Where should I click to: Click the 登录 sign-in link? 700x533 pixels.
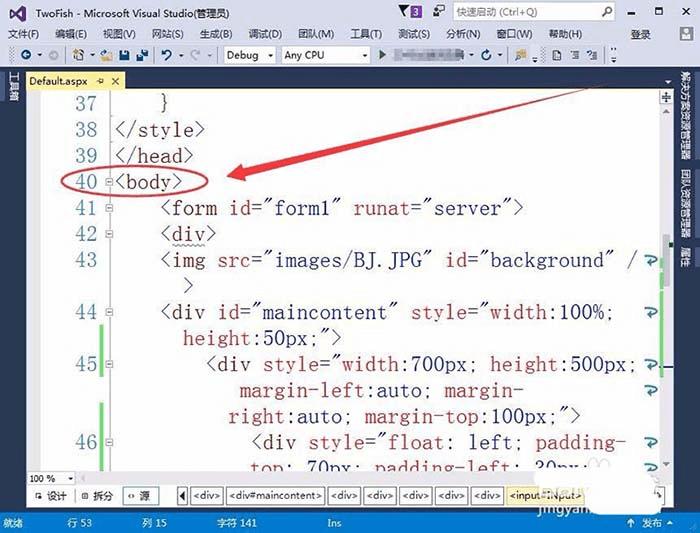click(641, 34)
